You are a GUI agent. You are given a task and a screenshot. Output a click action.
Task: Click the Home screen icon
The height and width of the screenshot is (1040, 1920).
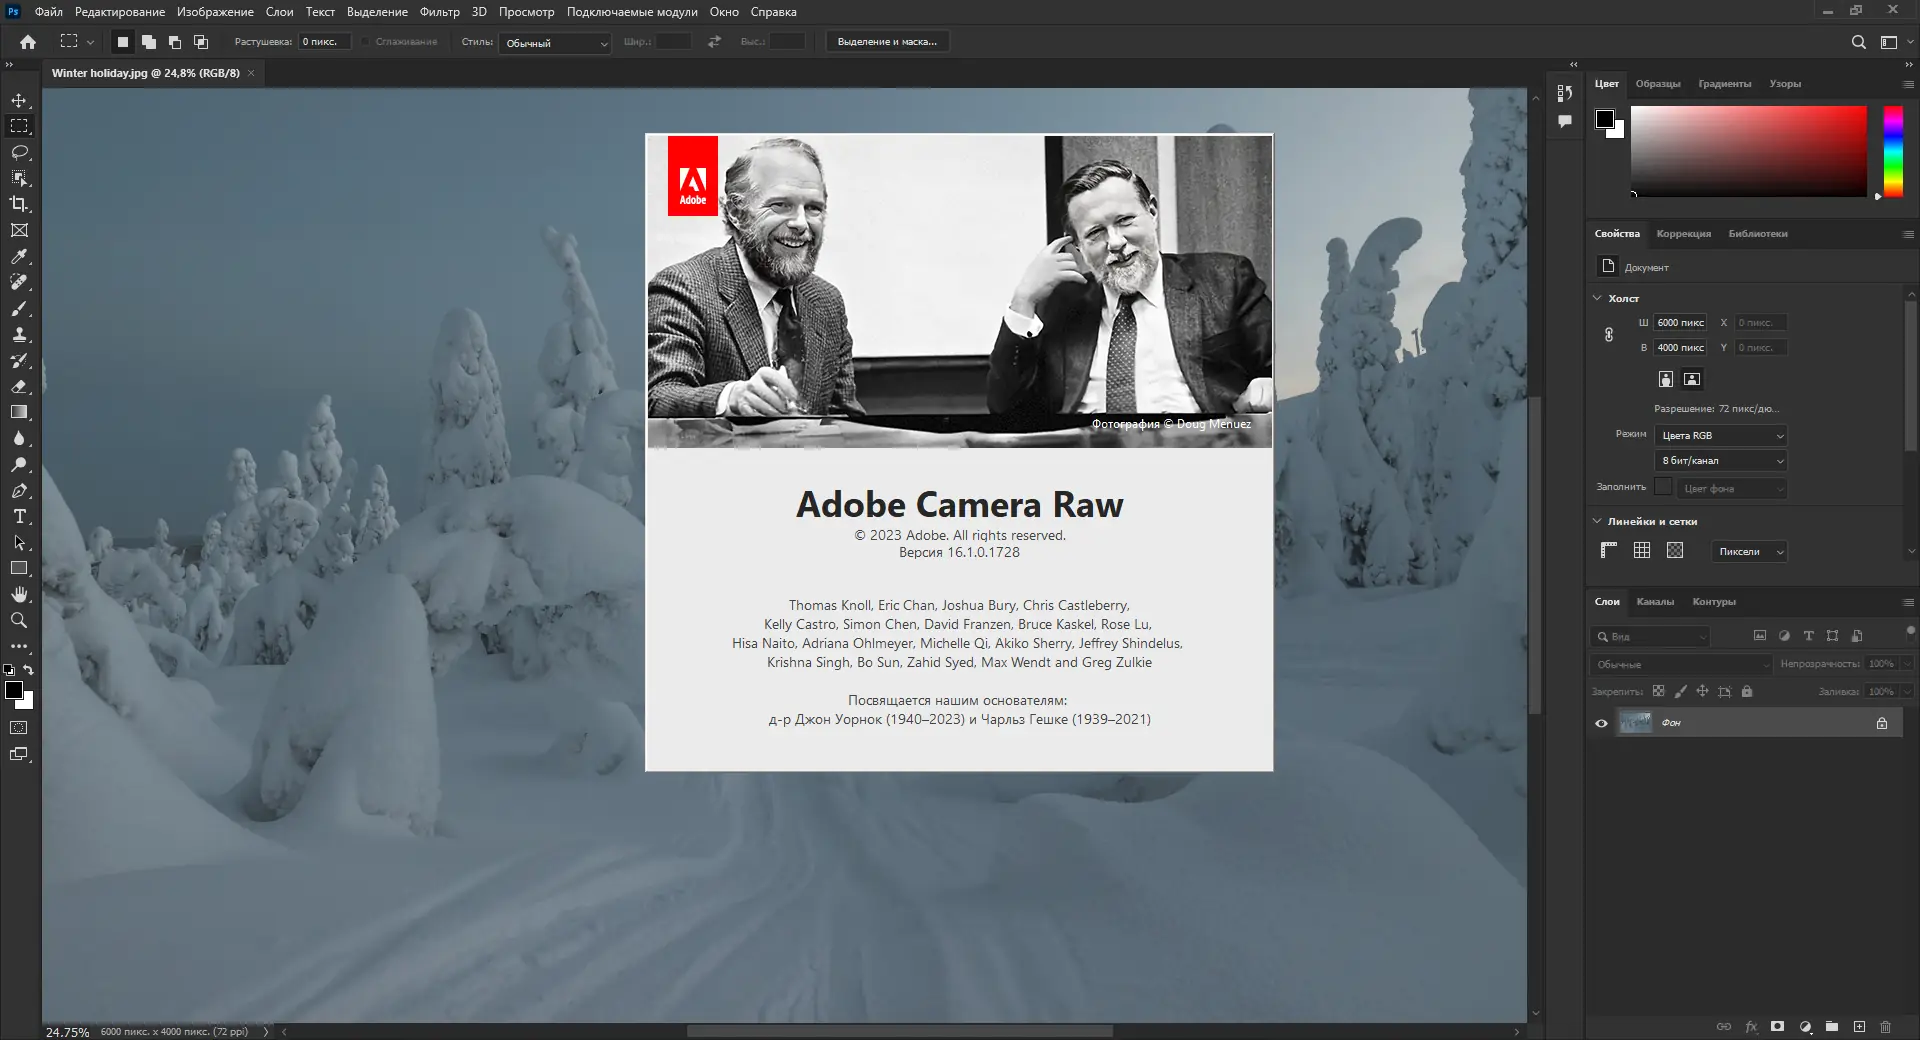click(28, 42)
